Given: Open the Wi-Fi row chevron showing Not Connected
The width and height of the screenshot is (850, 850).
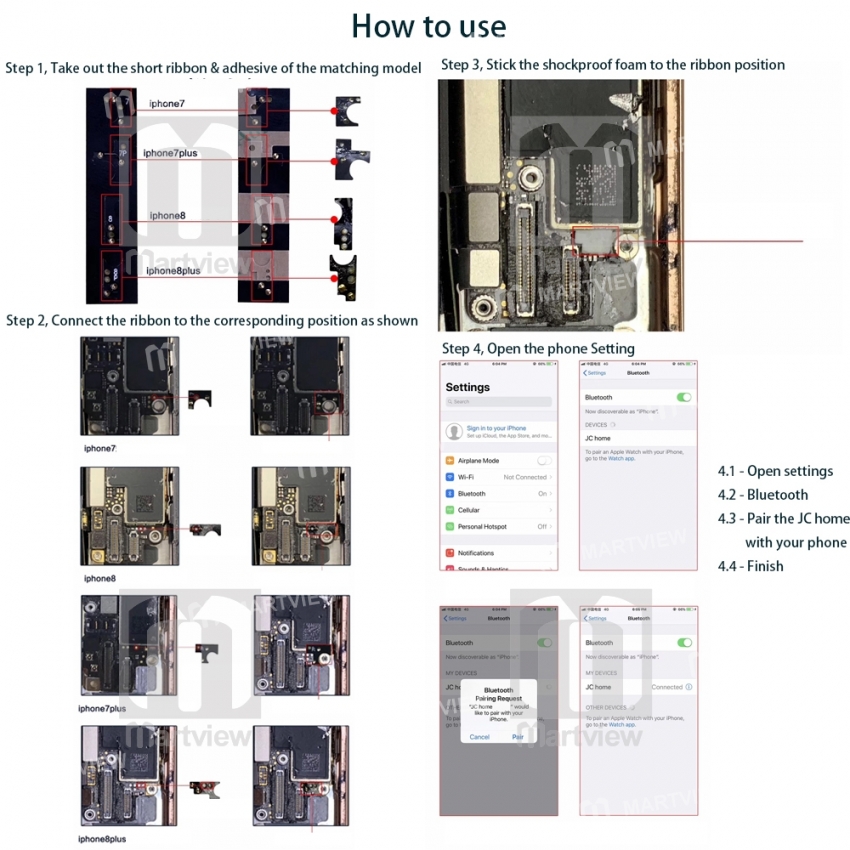Looking at the screenshot, I should pyautogui.click(x=550, y=477).
